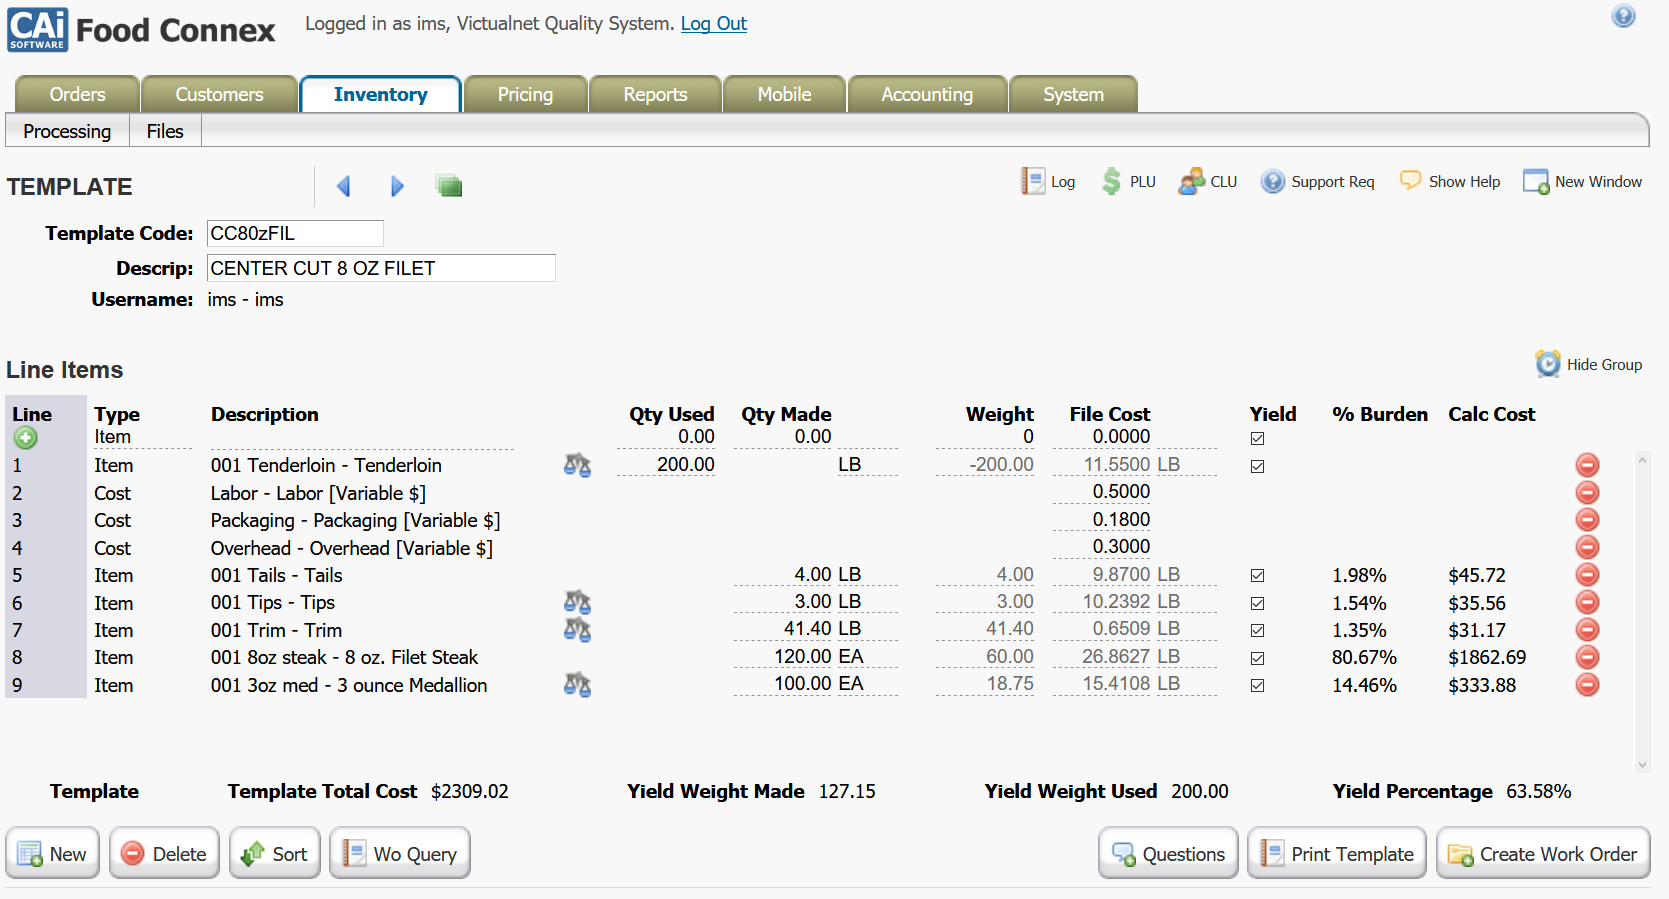Open the PLU dollar lookup
1669x899 pixels.
pyautogui.click(x=1128, y=181)
